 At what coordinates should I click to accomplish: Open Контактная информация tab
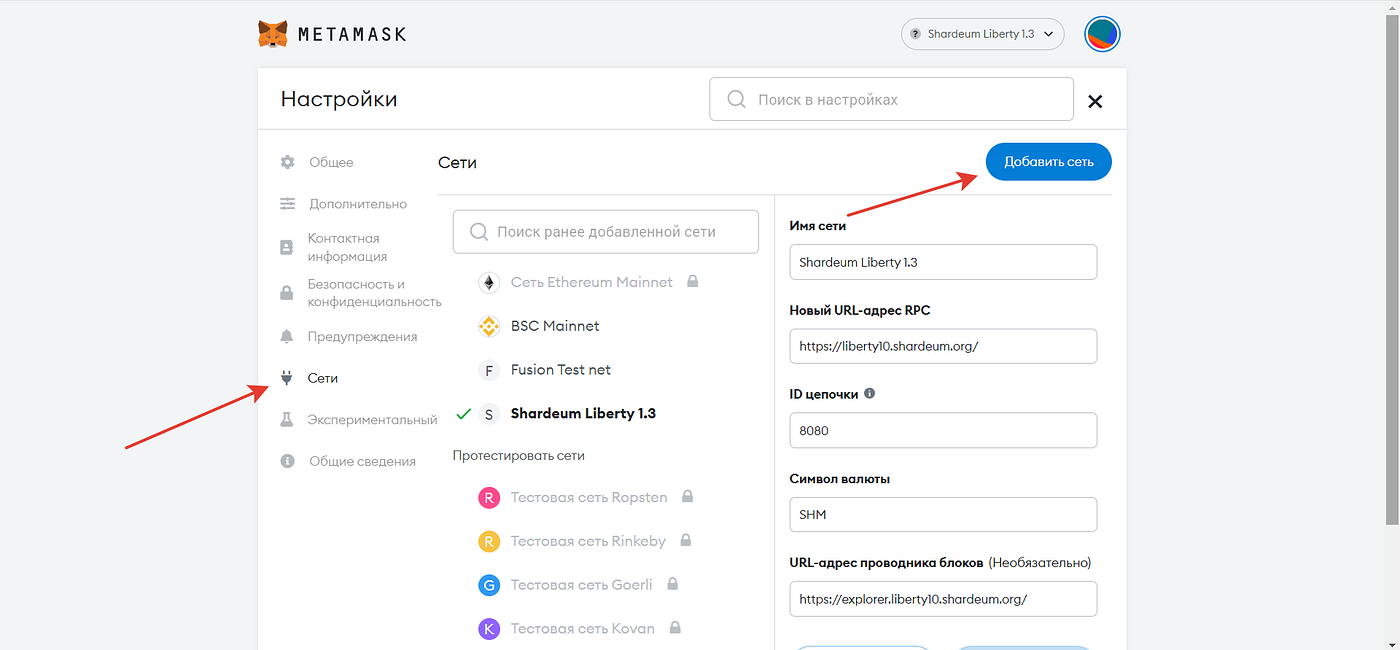click(347, 247)
